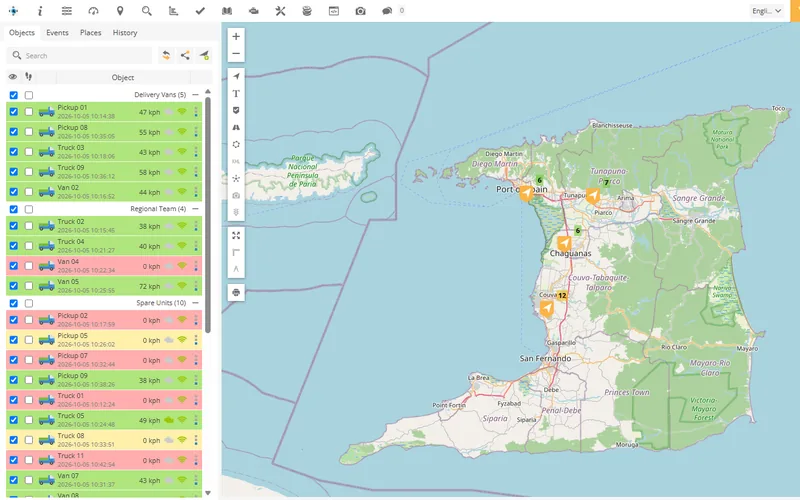
Task: Uncheck Delivery Vans group visibility checkbox
Action: coord(14,95)
